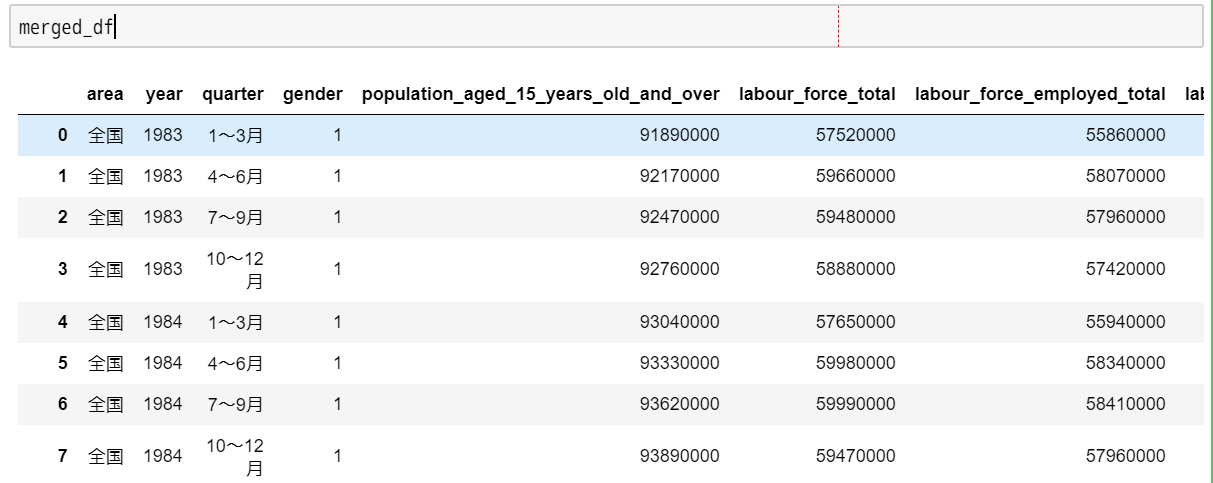Click row index 0
The width and height of the screenshot is (1213, 483).
63,135
